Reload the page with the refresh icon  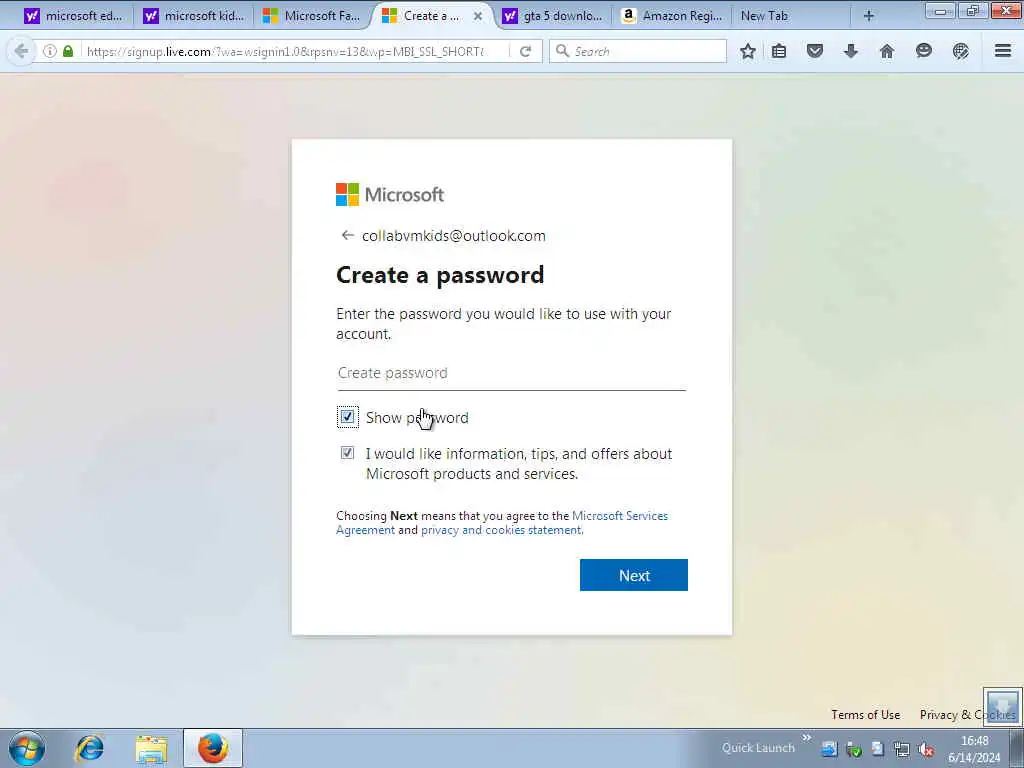pos(526,51)
